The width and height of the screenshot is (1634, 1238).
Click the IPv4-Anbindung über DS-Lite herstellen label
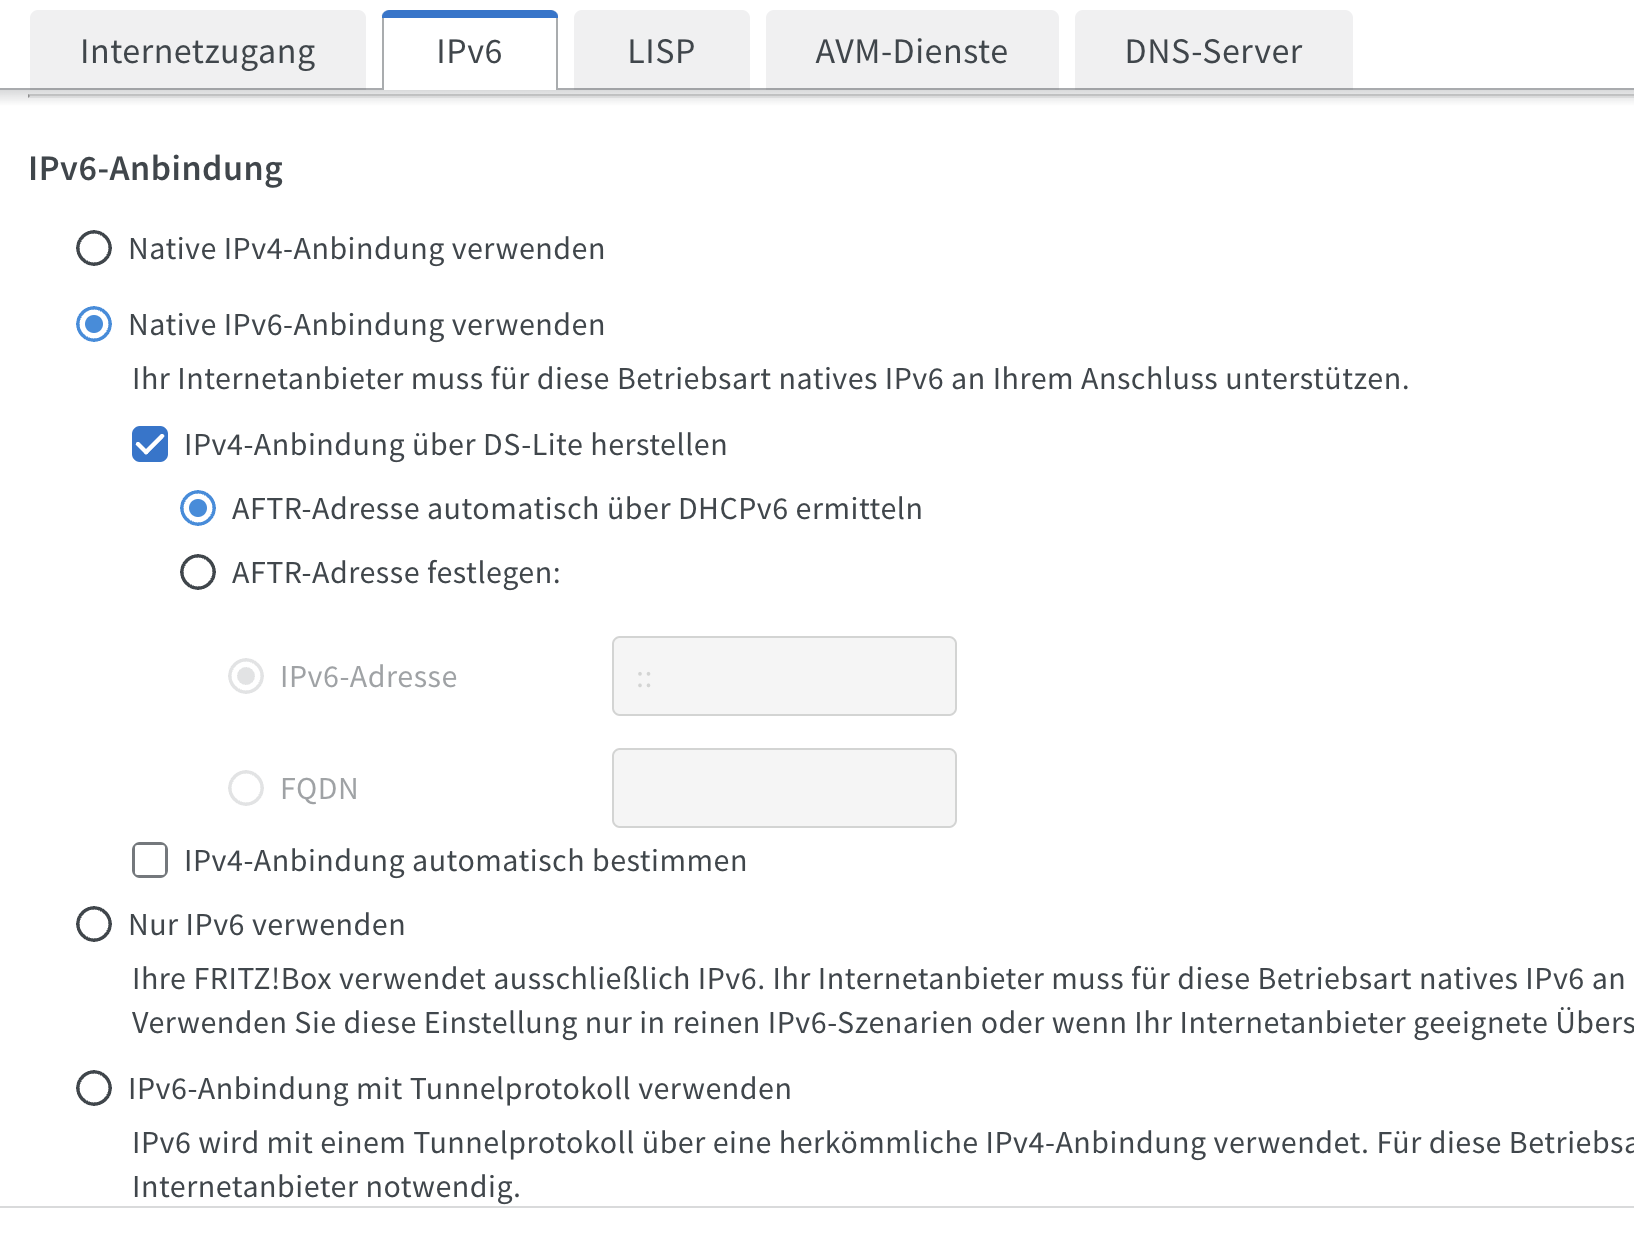point(456,445)
